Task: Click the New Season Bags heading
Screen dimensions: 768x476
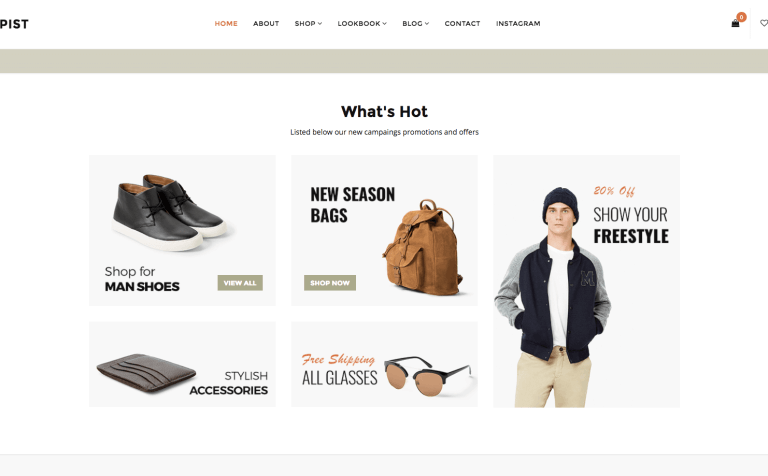Action: [353, 205]
